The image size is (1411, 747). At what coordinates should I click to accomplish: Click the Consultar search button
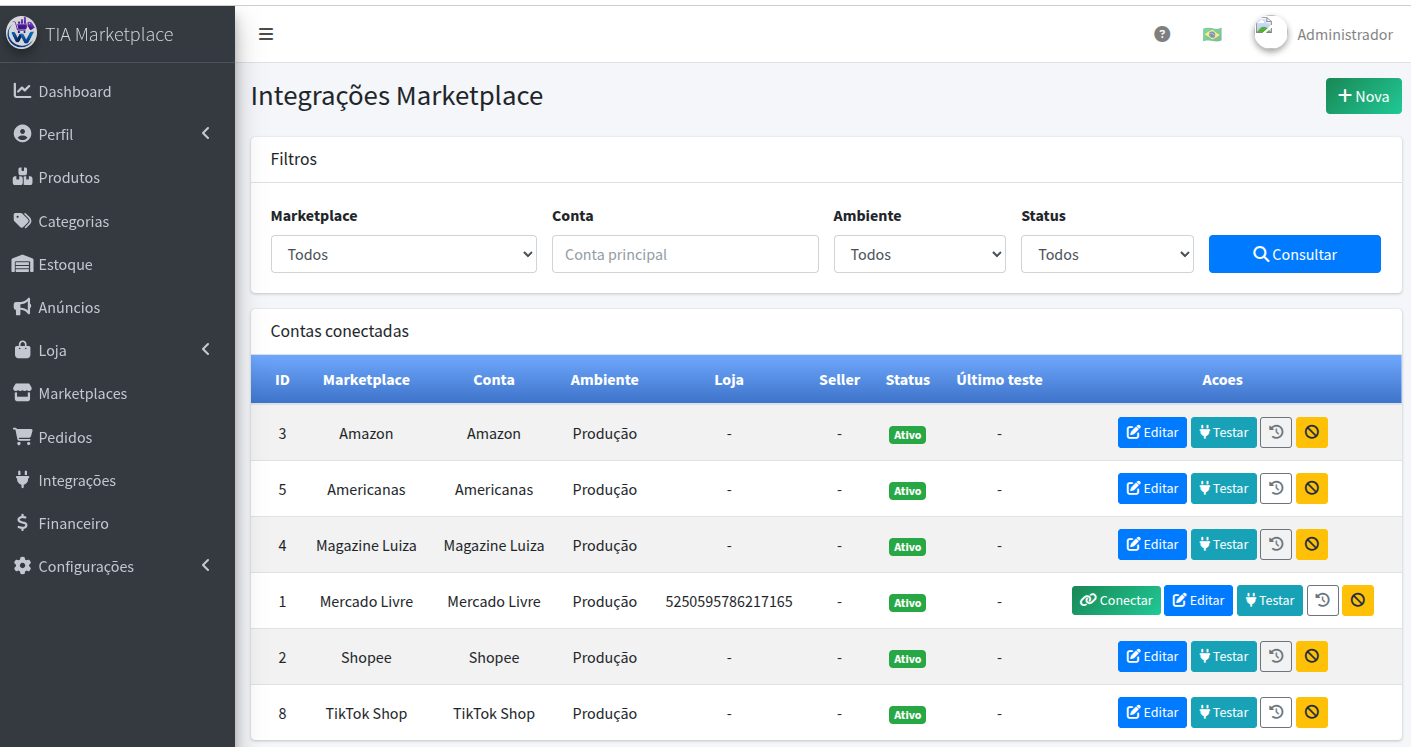[x=1295, y=254]
